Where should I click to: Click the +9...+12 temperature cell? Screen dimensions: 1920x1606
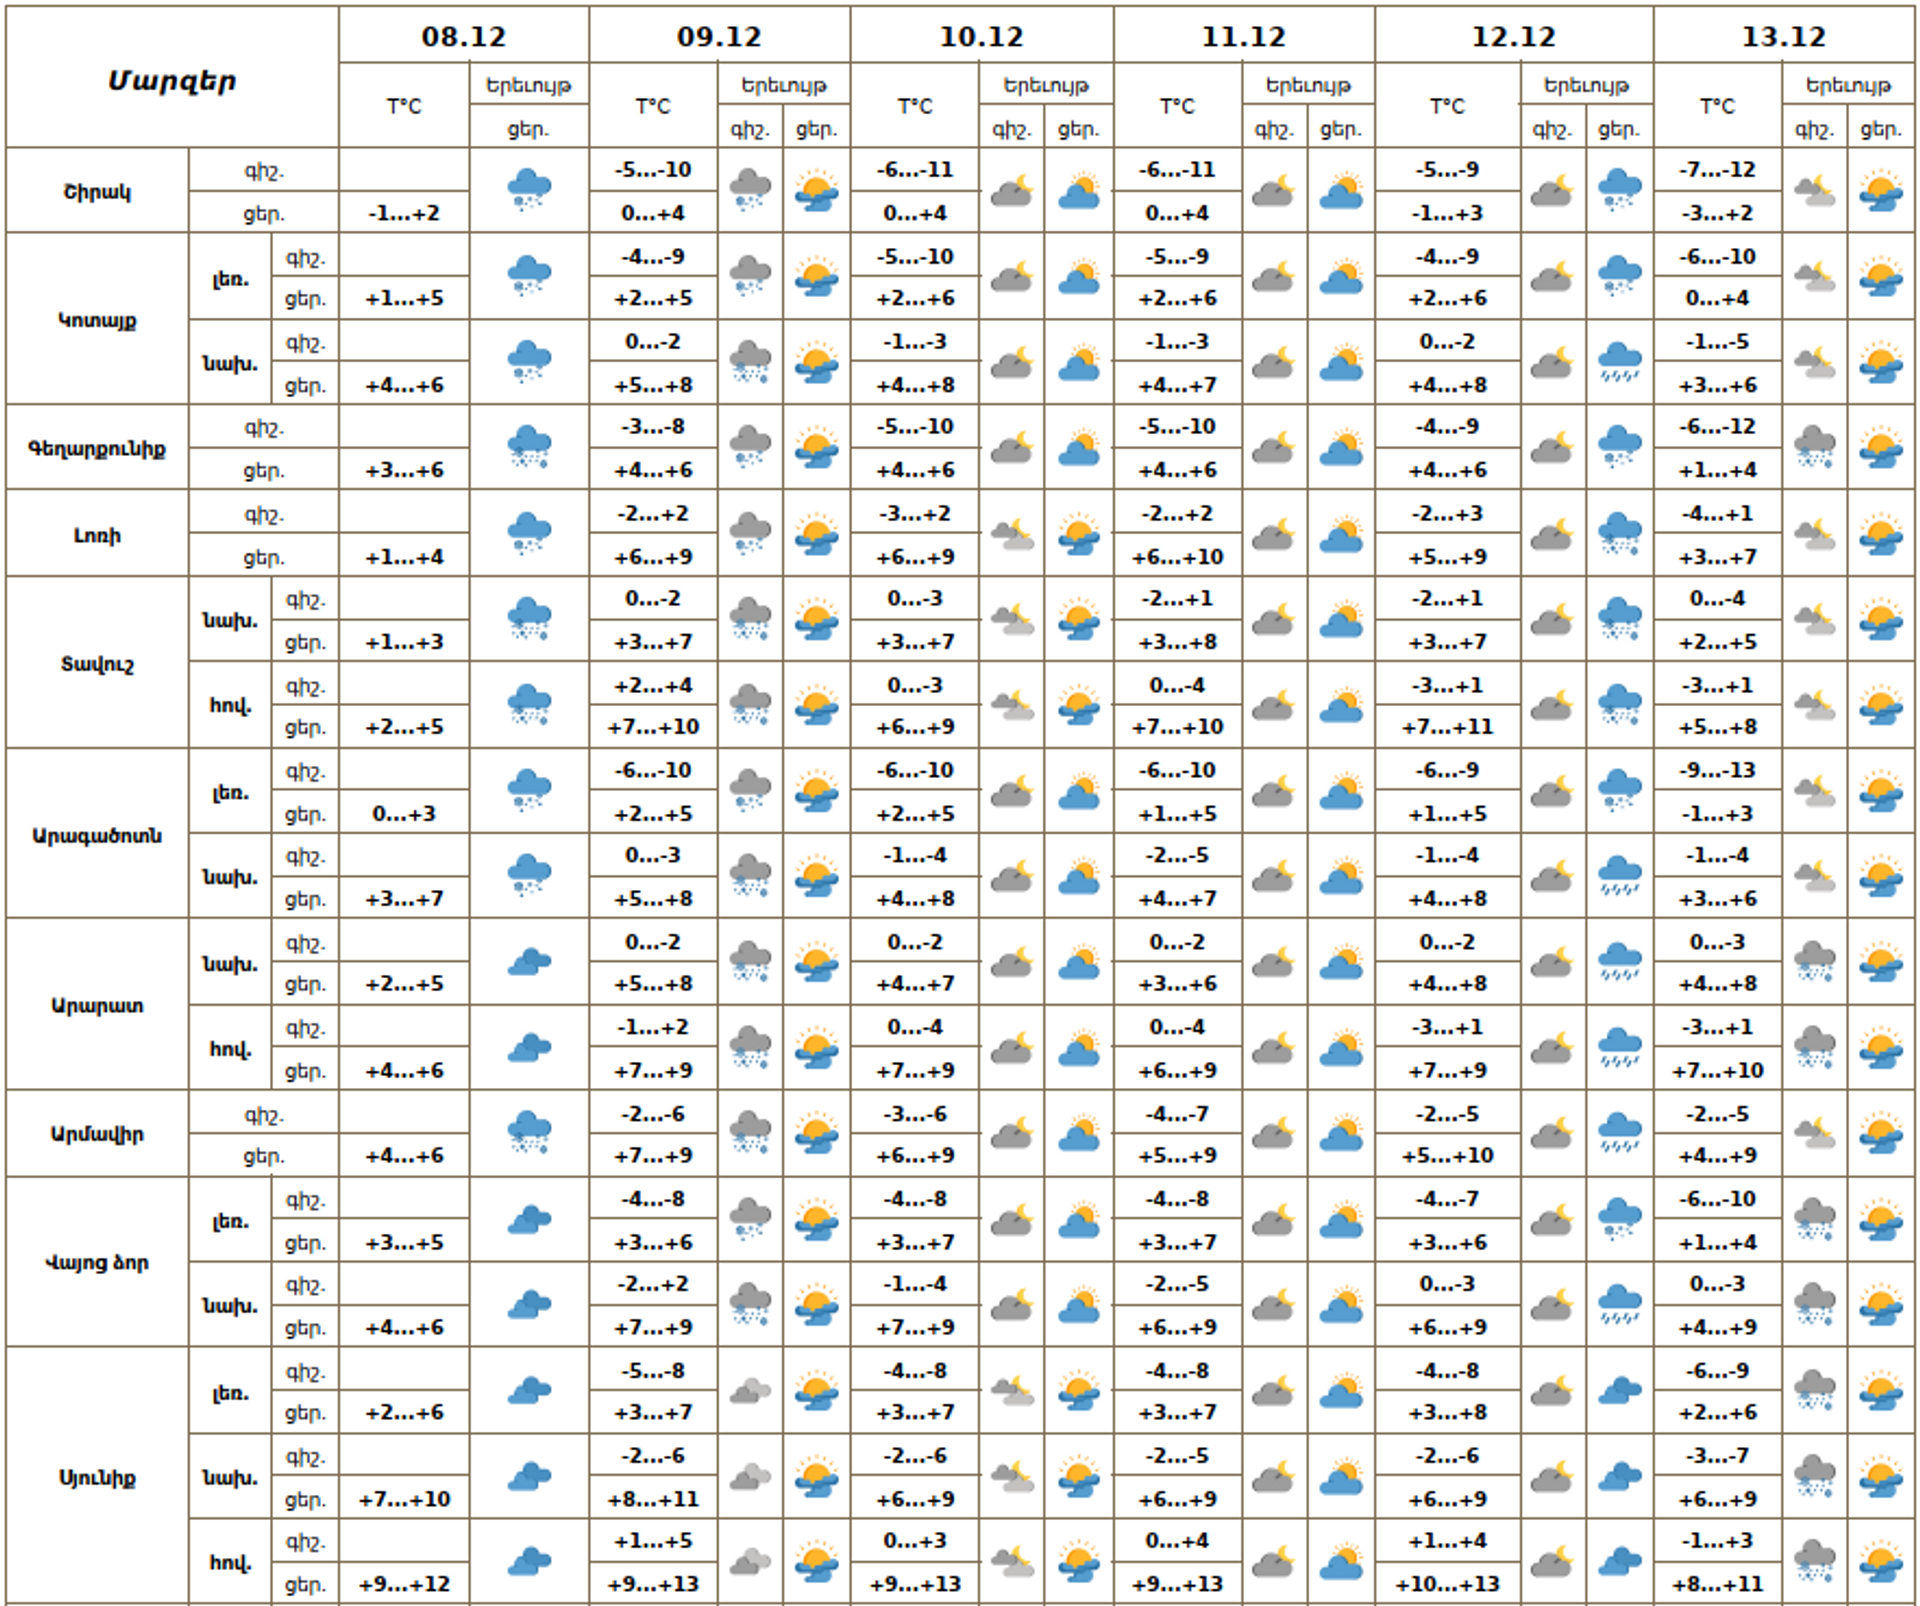[x=404, y=1584]
